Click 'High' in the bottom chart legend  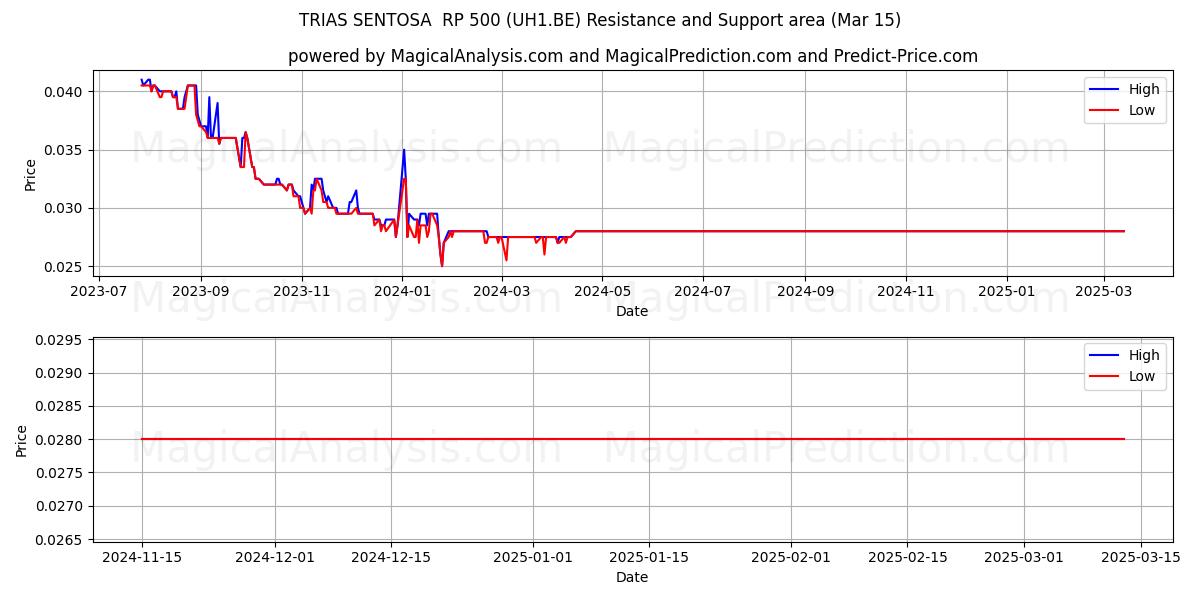(x=1144, y=355)
